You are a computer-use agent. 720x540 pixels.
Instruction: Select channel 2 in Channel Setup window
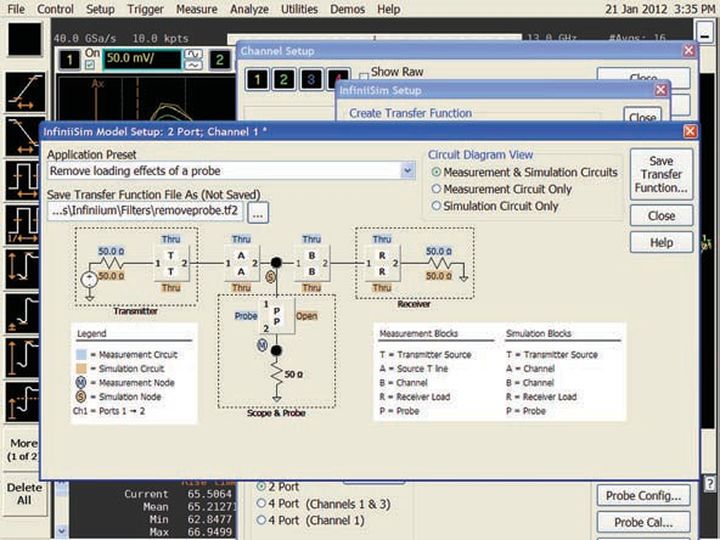point(284,79)
